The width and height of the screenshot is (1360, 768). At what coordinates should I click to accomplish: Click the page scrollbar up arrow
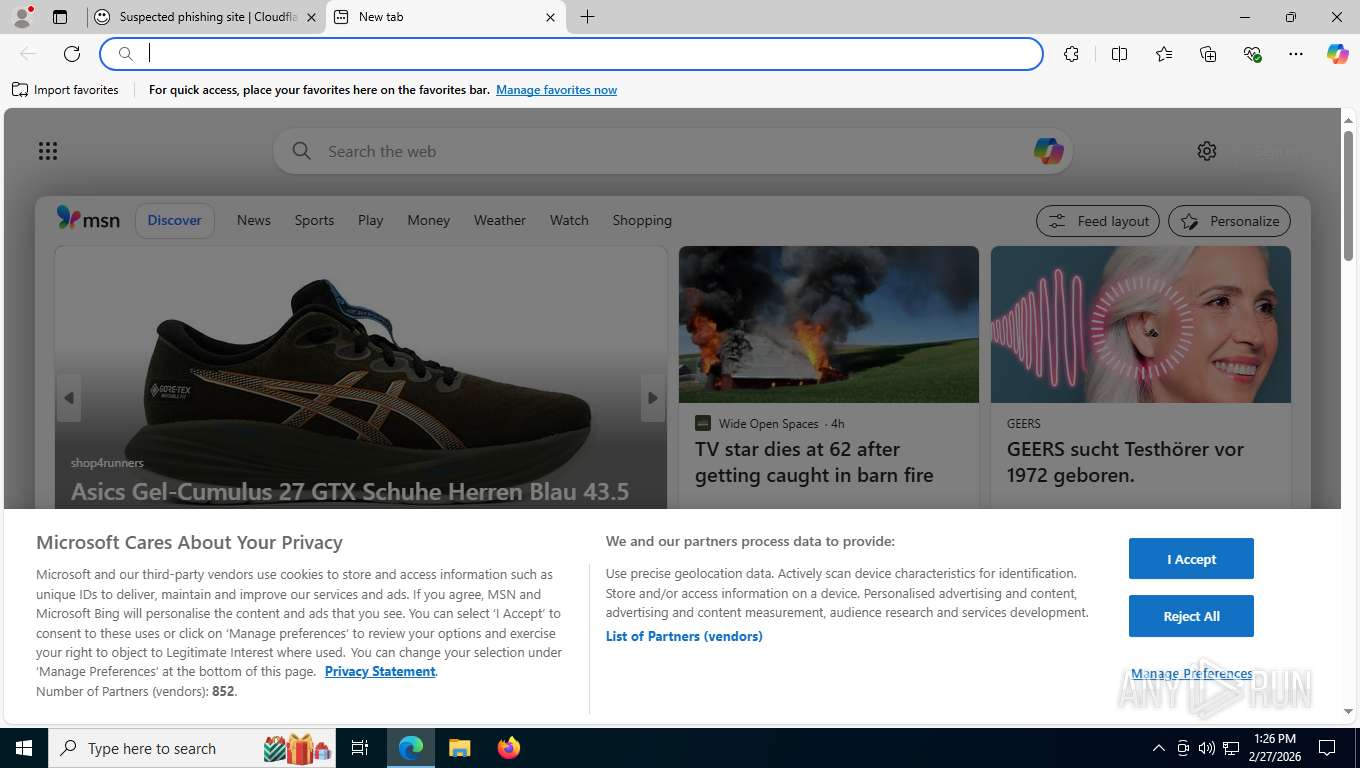pos(1348,120)
